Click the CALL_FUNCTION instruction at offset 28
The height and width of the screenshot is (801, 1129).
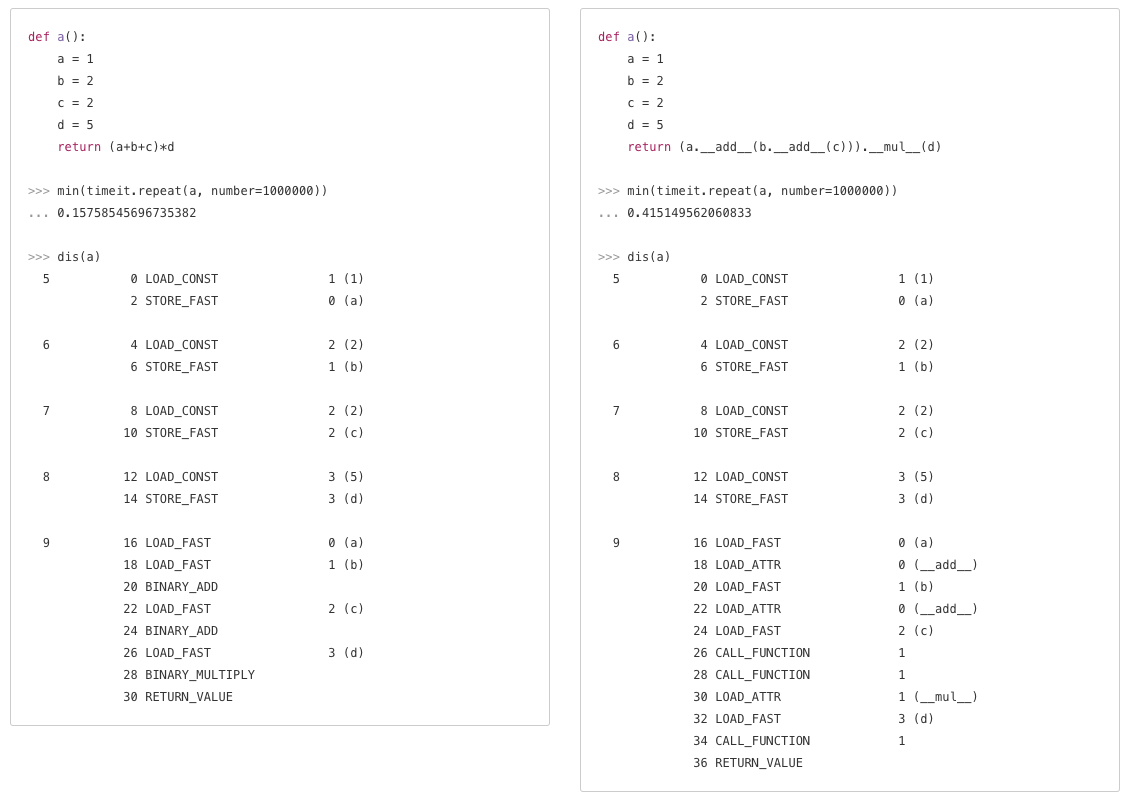click(799, 675)
